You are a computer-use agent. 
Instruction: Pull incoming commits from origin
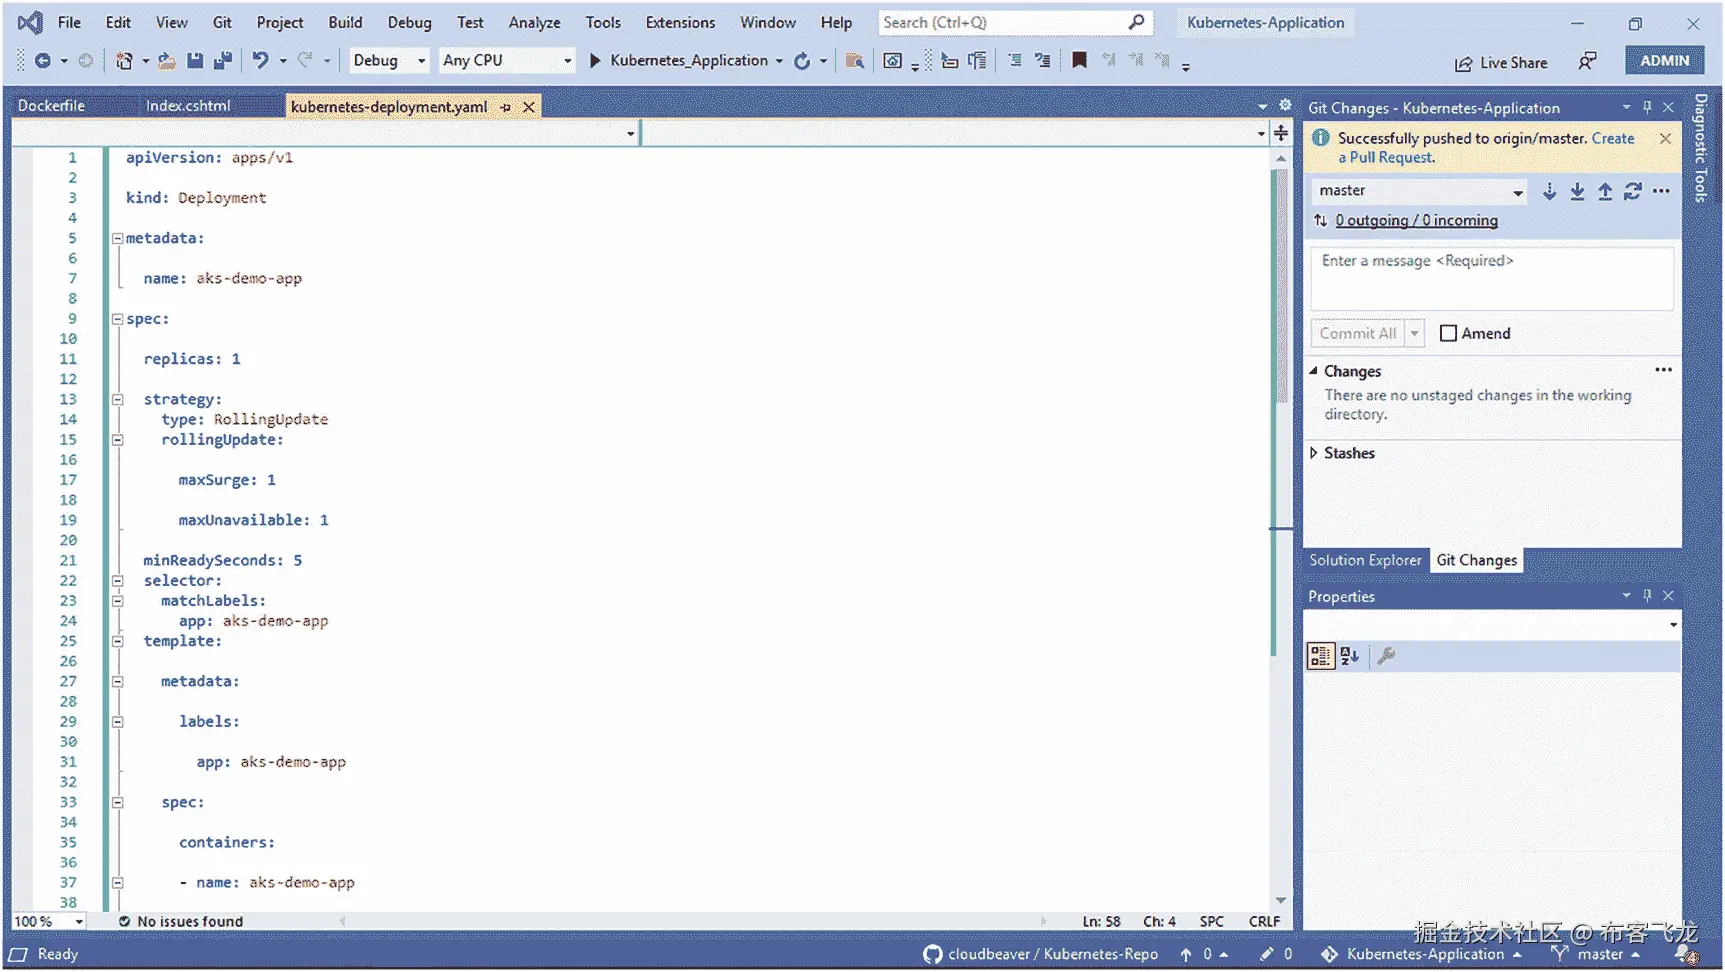pyautogui.click(x=1577, y=191)
